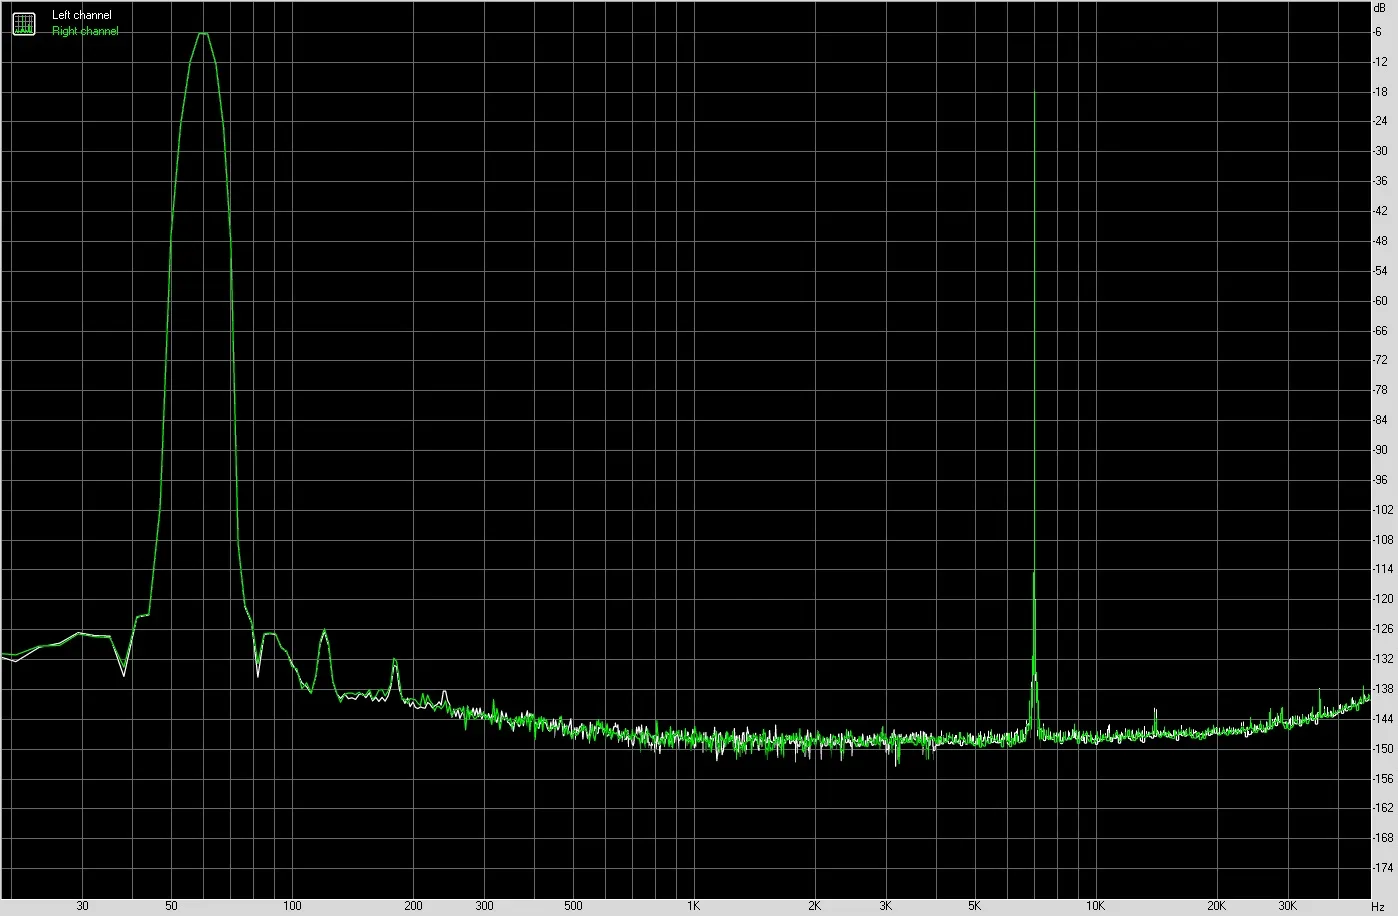
Task: Click the spectrum grid icon beside the legend
Action: (23, 23)
